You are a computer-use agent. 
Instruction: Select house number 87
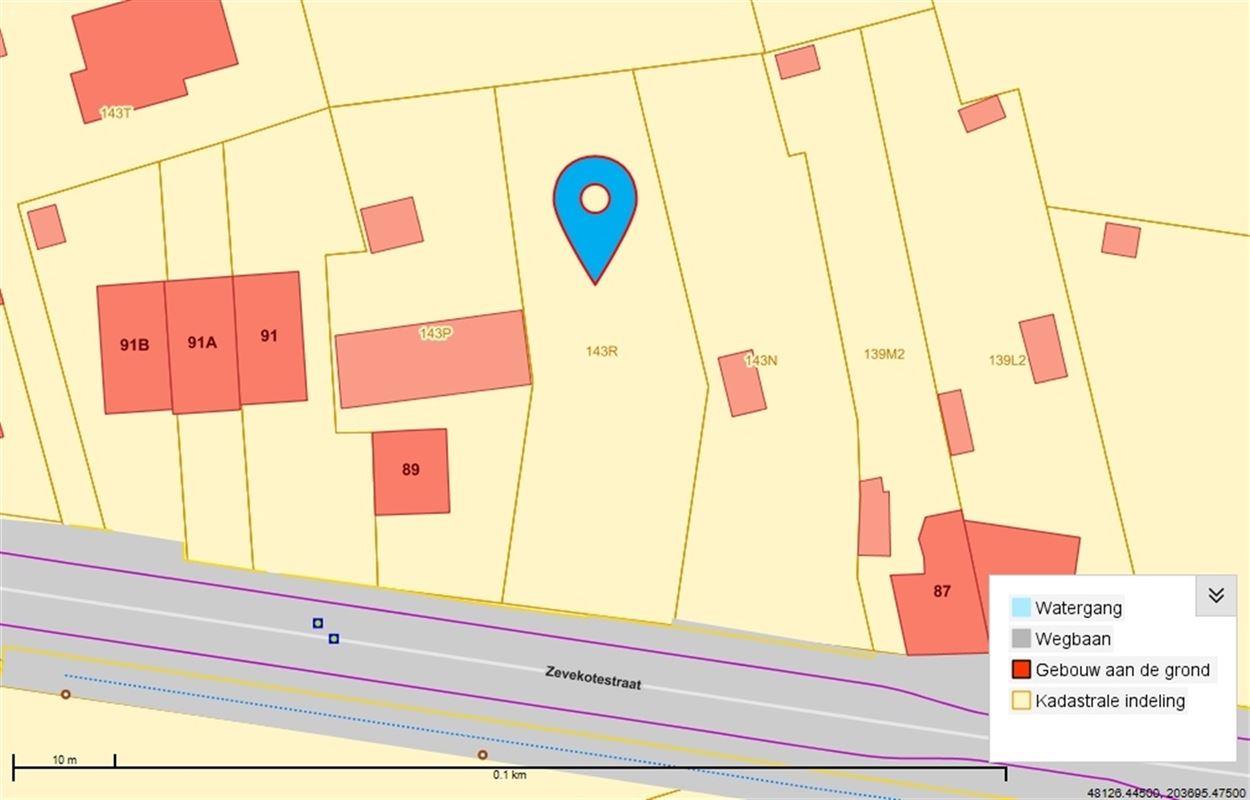942,591
